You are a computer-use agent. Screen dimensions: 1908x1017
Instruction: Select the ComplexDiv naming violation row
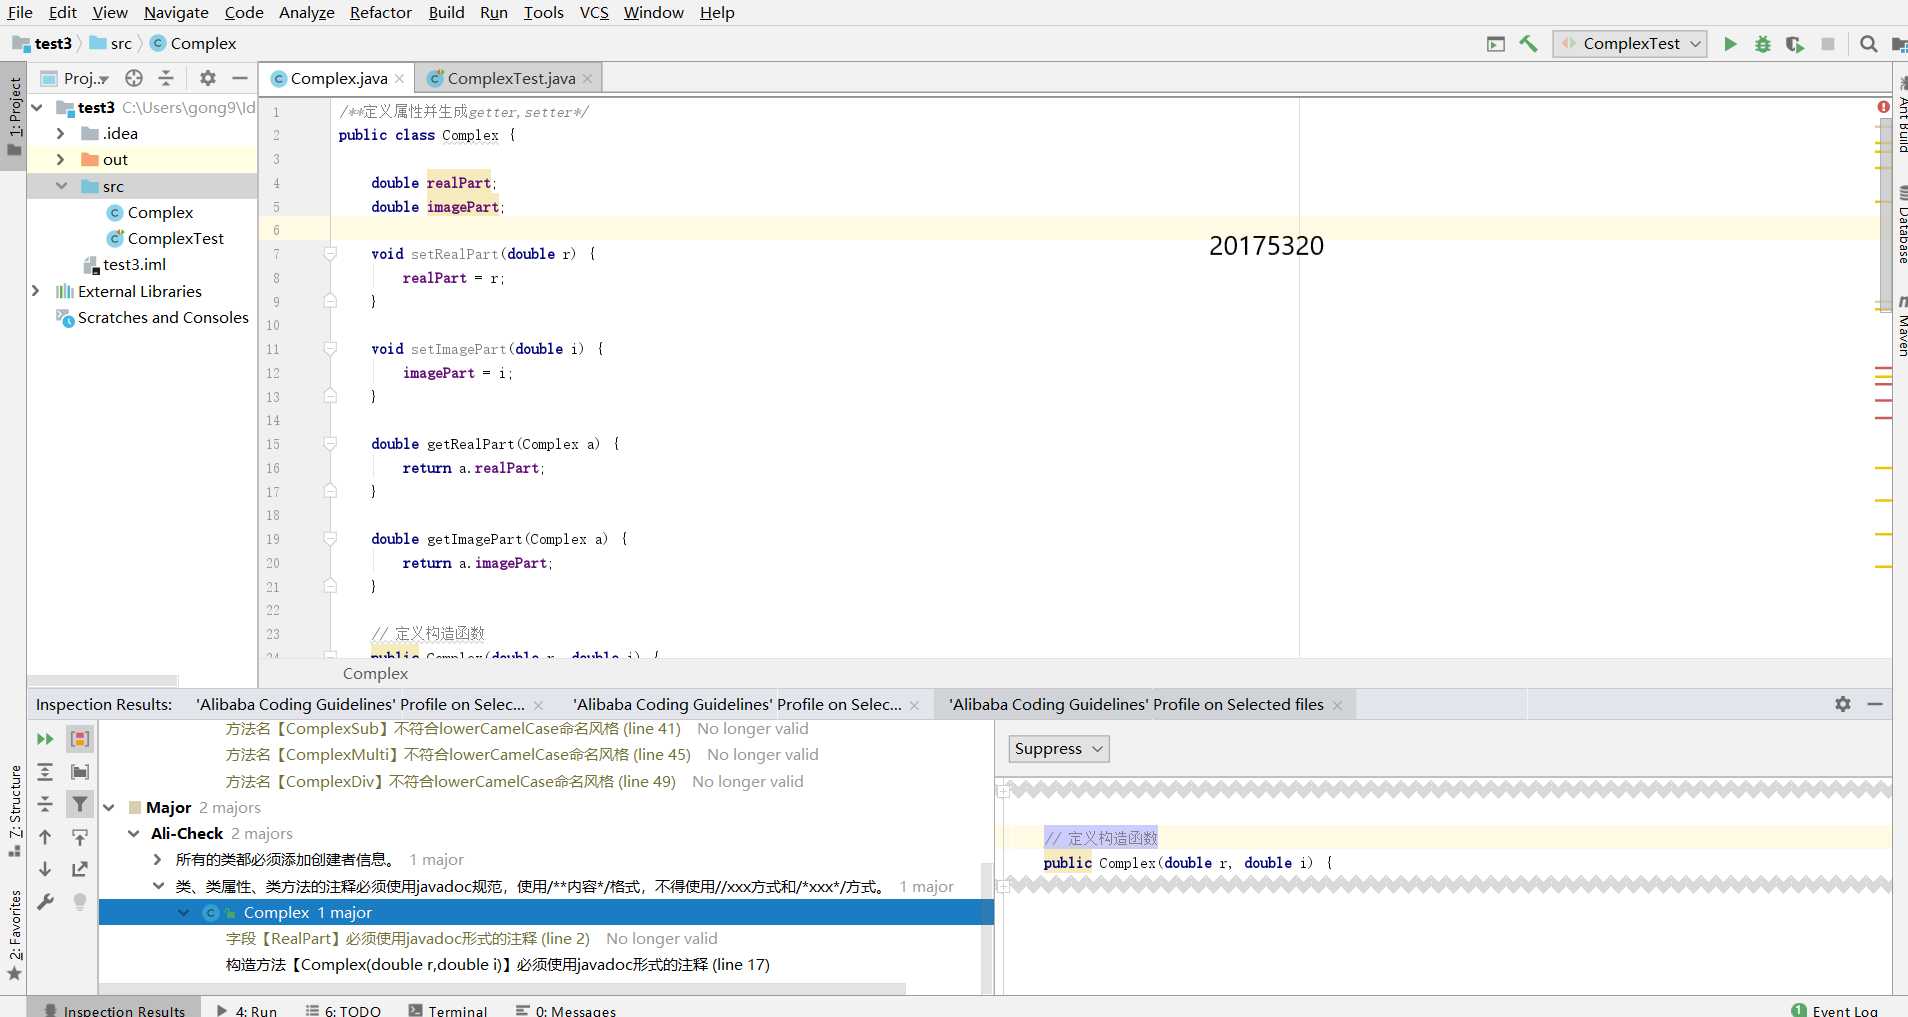[x=451, y=781]
